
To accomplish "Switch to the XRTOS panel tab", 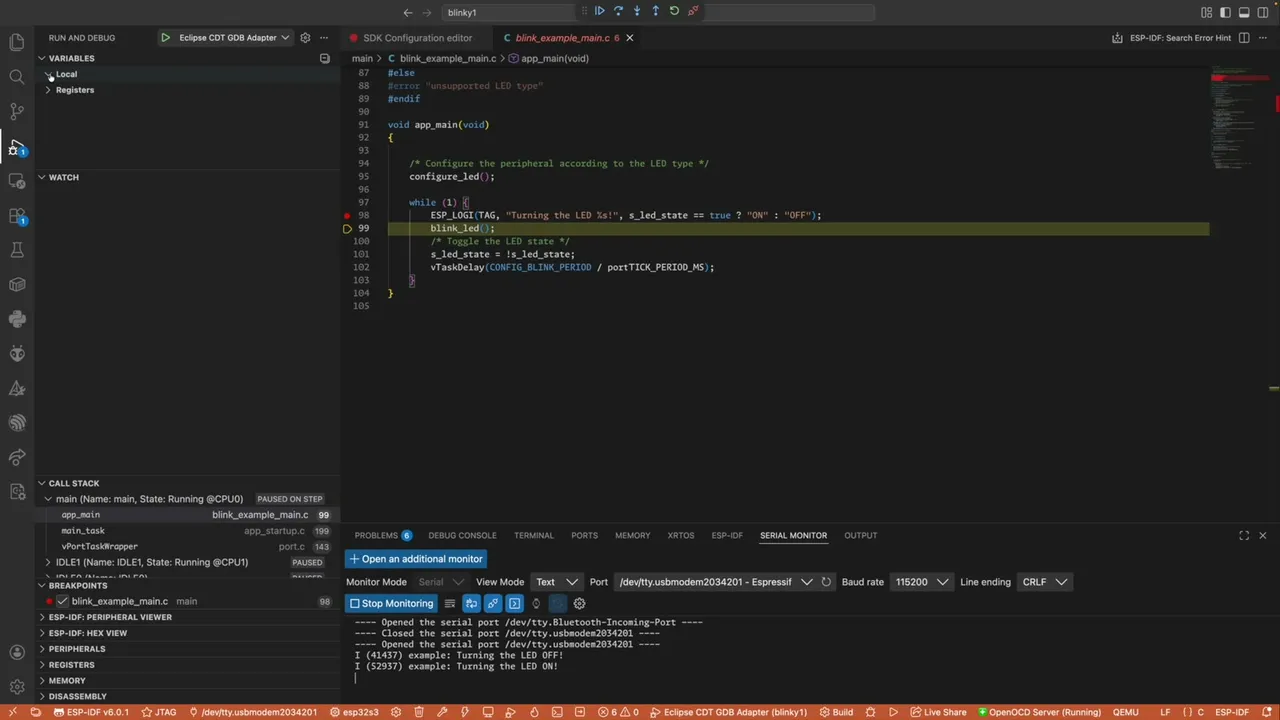I will tap(680, 536).
